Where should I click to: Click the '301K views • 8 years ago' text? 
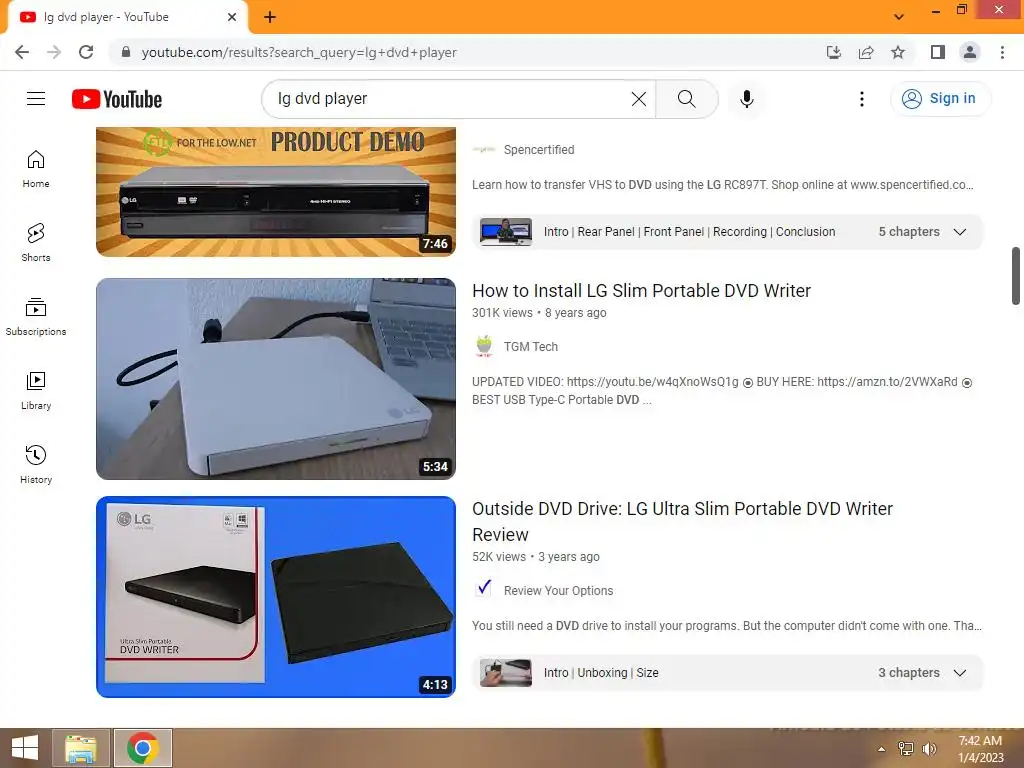point(539,313)
